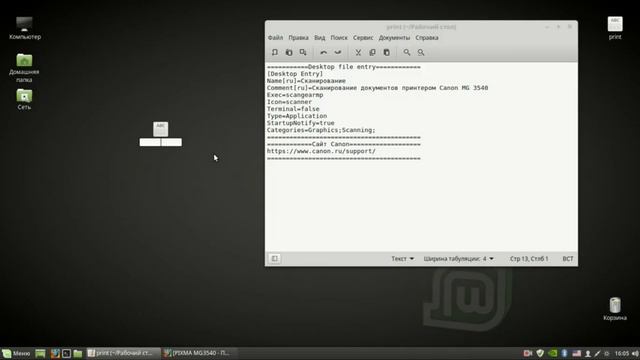640x360 pixels.
Task: Click the Icon=scanner line
Action: pos(289,102)
